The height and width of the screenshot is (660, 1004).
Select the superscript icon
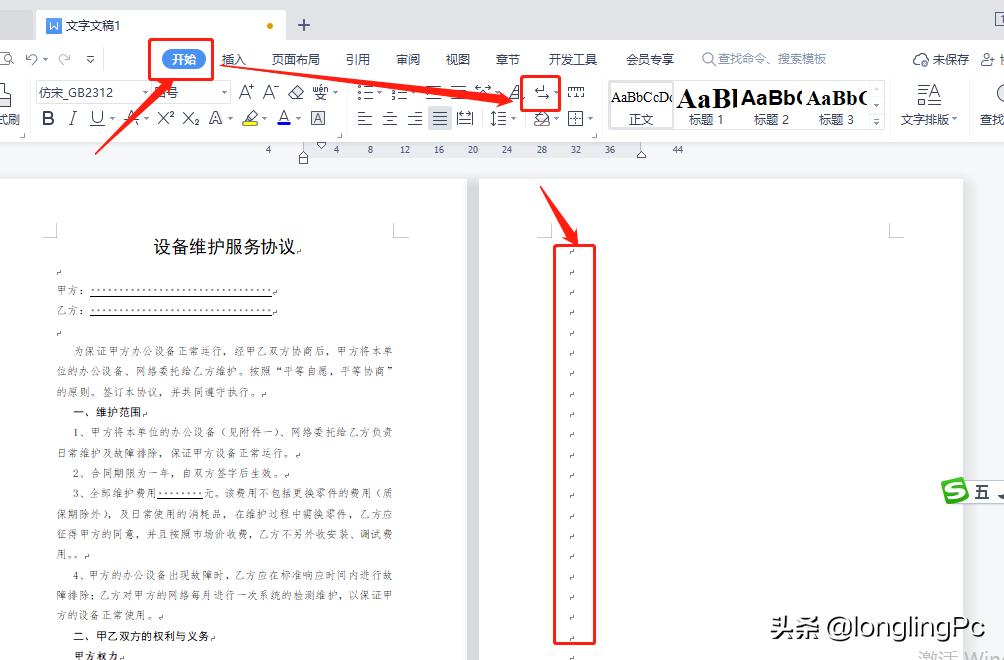(x=166, y=116)
